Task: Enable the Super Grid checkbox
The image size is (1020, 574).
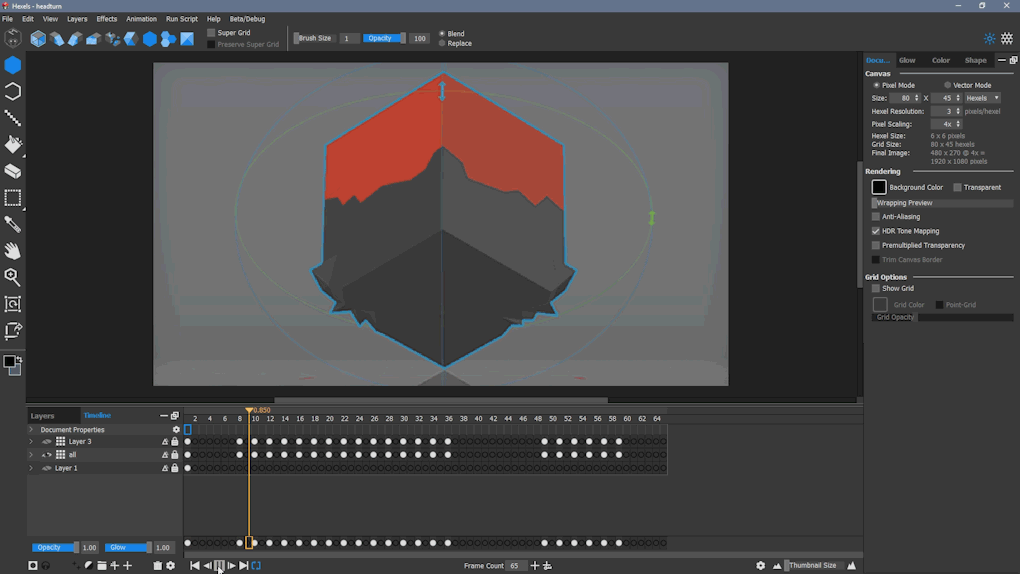Action: coord(211,33)
